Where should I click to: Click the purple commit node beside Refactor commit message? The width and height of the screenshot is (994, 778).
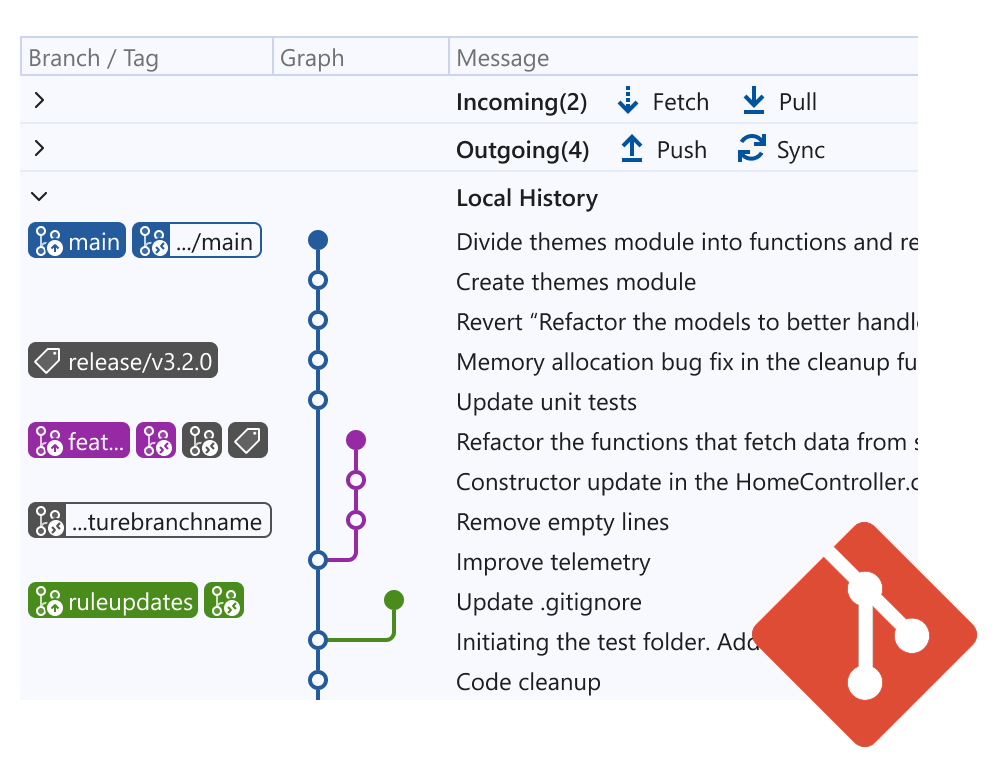tap(356, 440)
